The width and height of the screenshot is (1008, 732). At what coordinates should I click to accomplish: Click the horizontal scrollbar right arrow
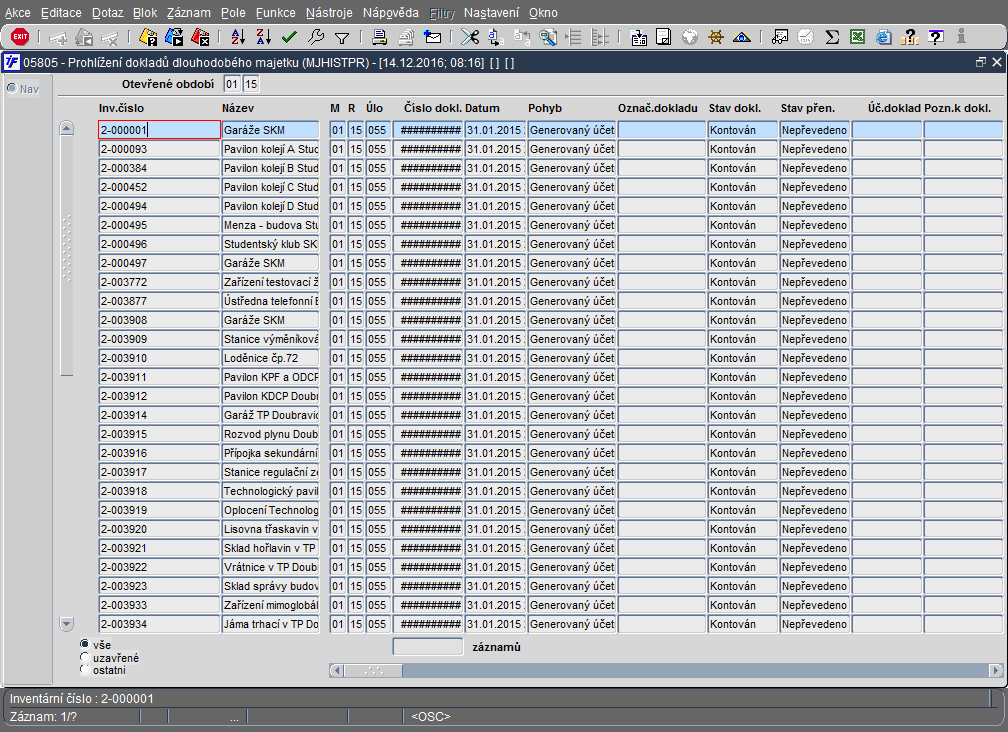pos(995,670)
